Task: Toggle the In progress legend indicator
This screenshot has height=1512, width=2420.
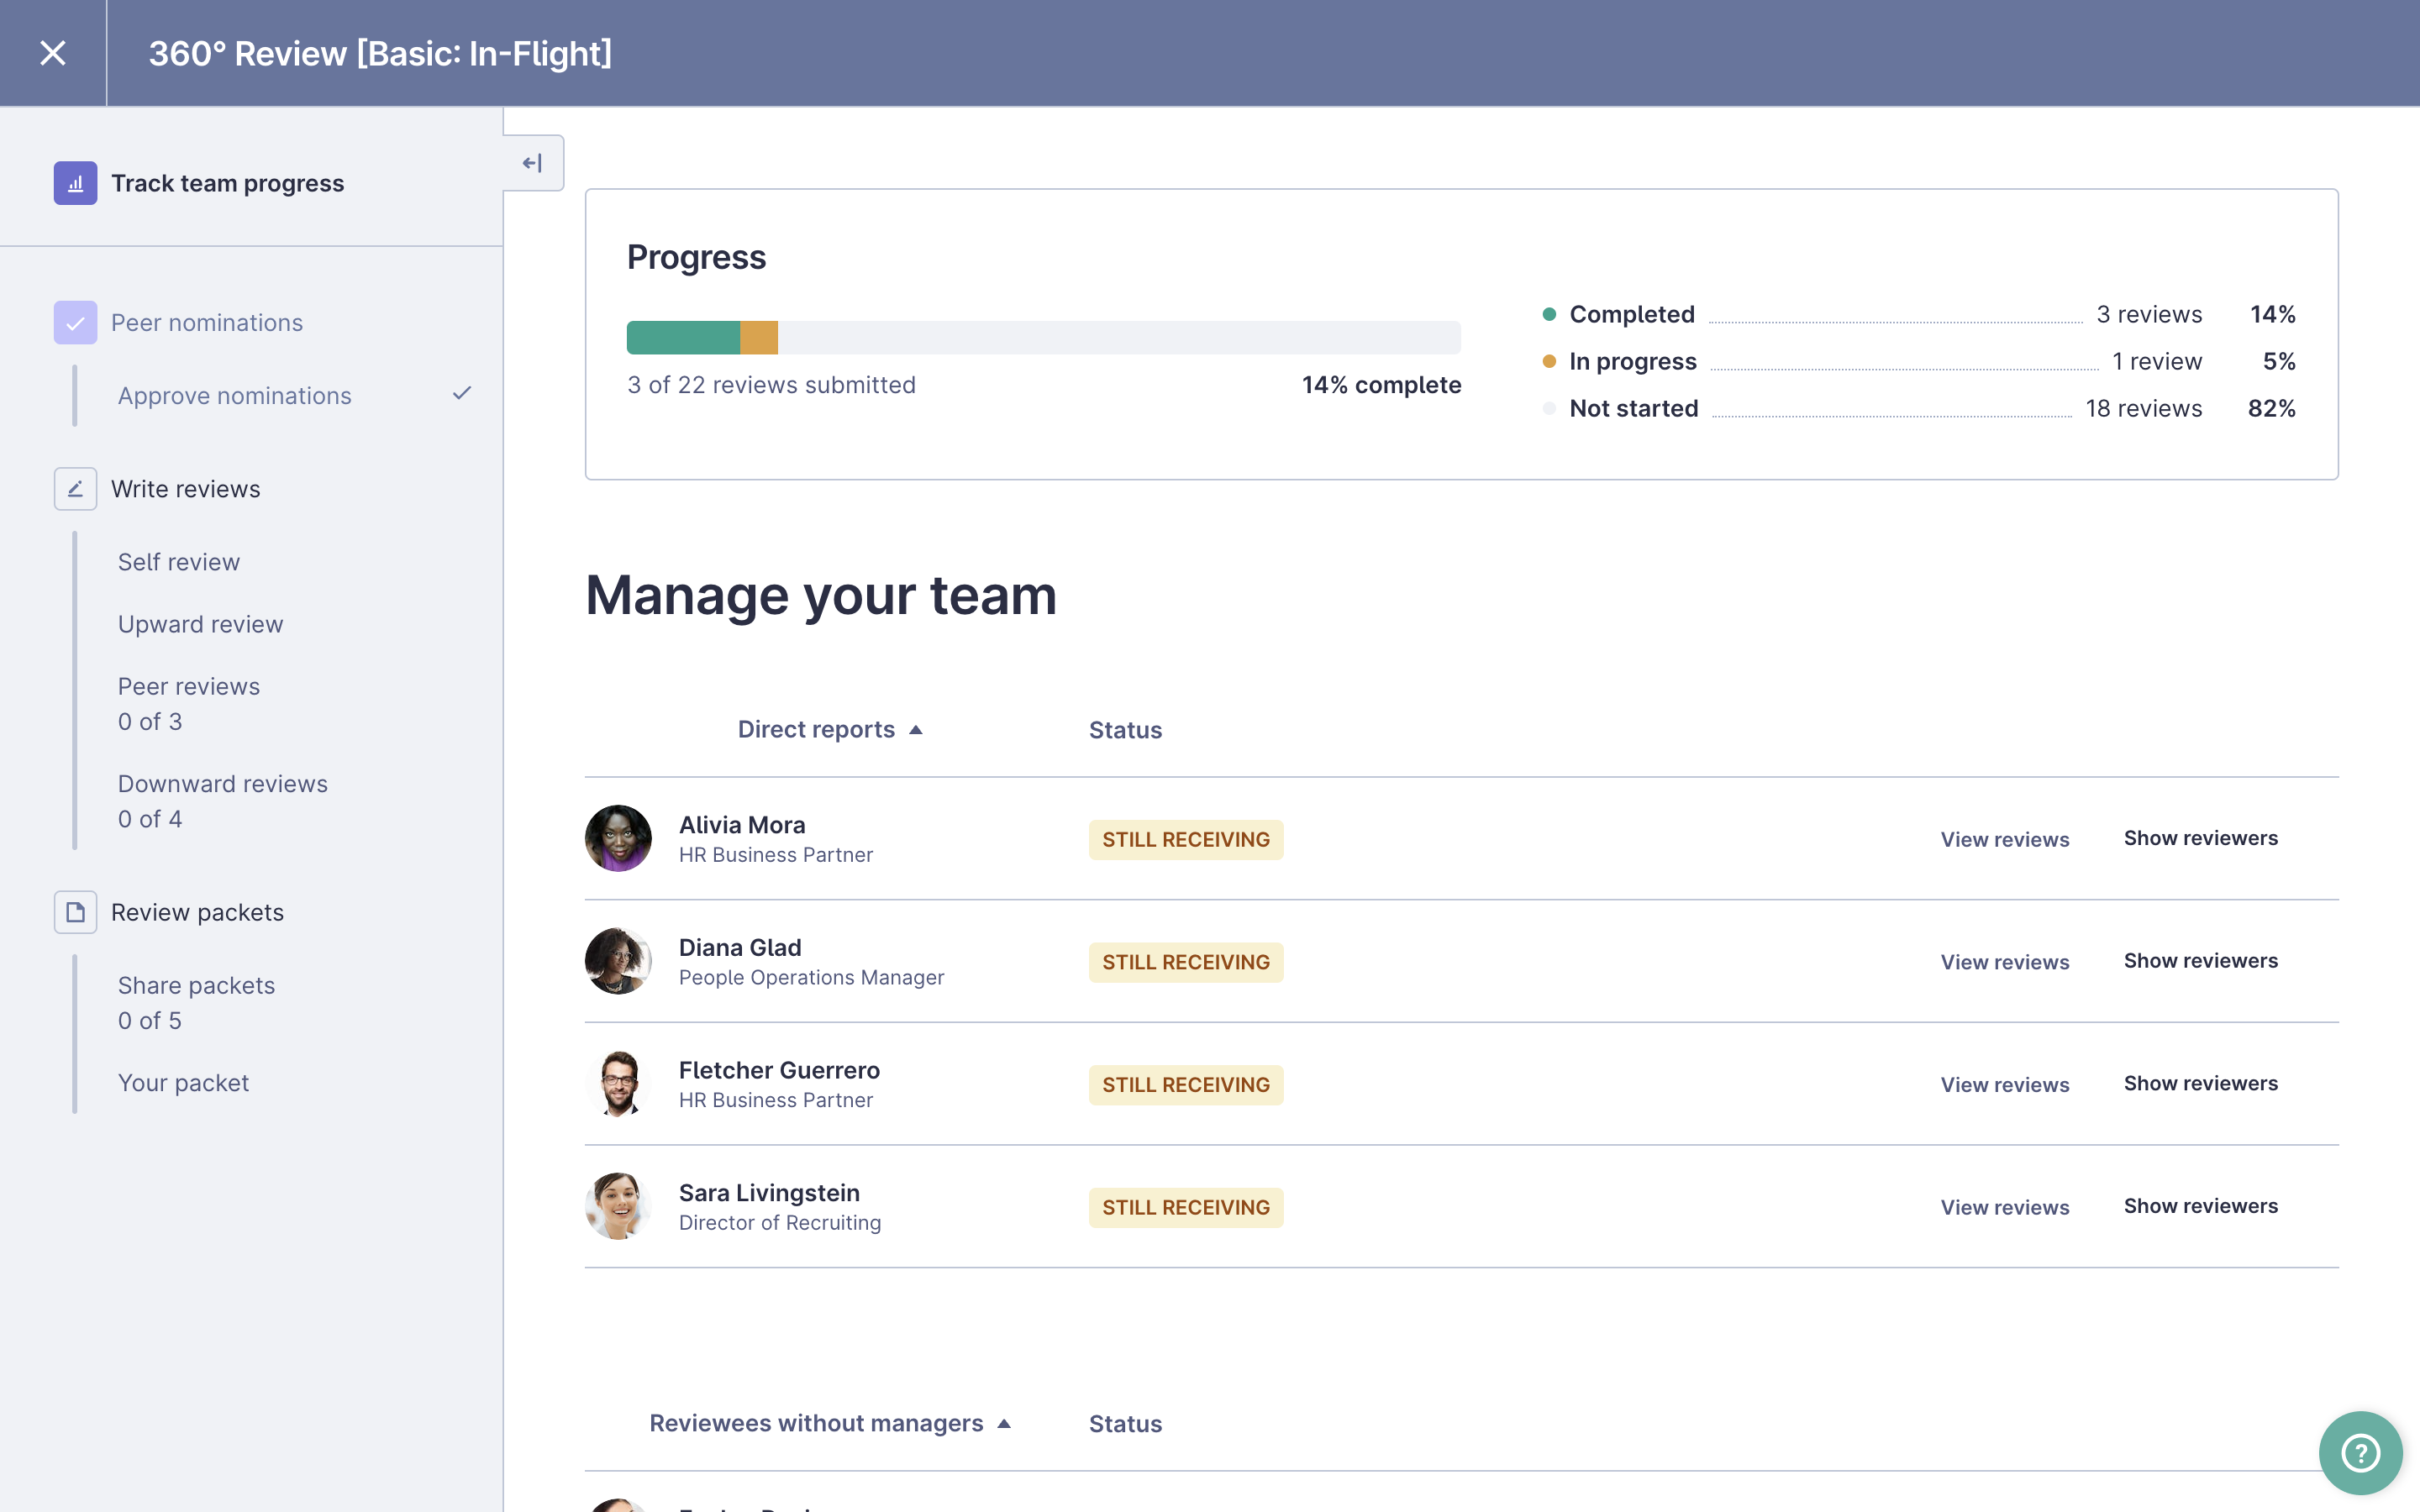Action: (x=1550, y=360)
